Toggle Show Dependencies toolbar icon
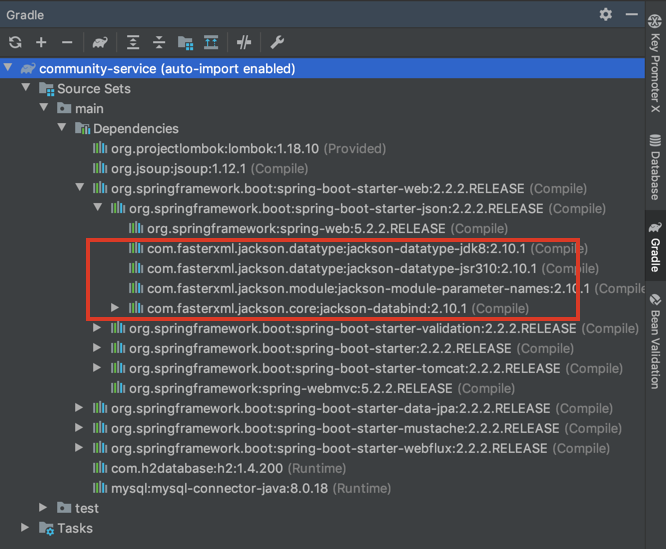 tap(211, 42)
